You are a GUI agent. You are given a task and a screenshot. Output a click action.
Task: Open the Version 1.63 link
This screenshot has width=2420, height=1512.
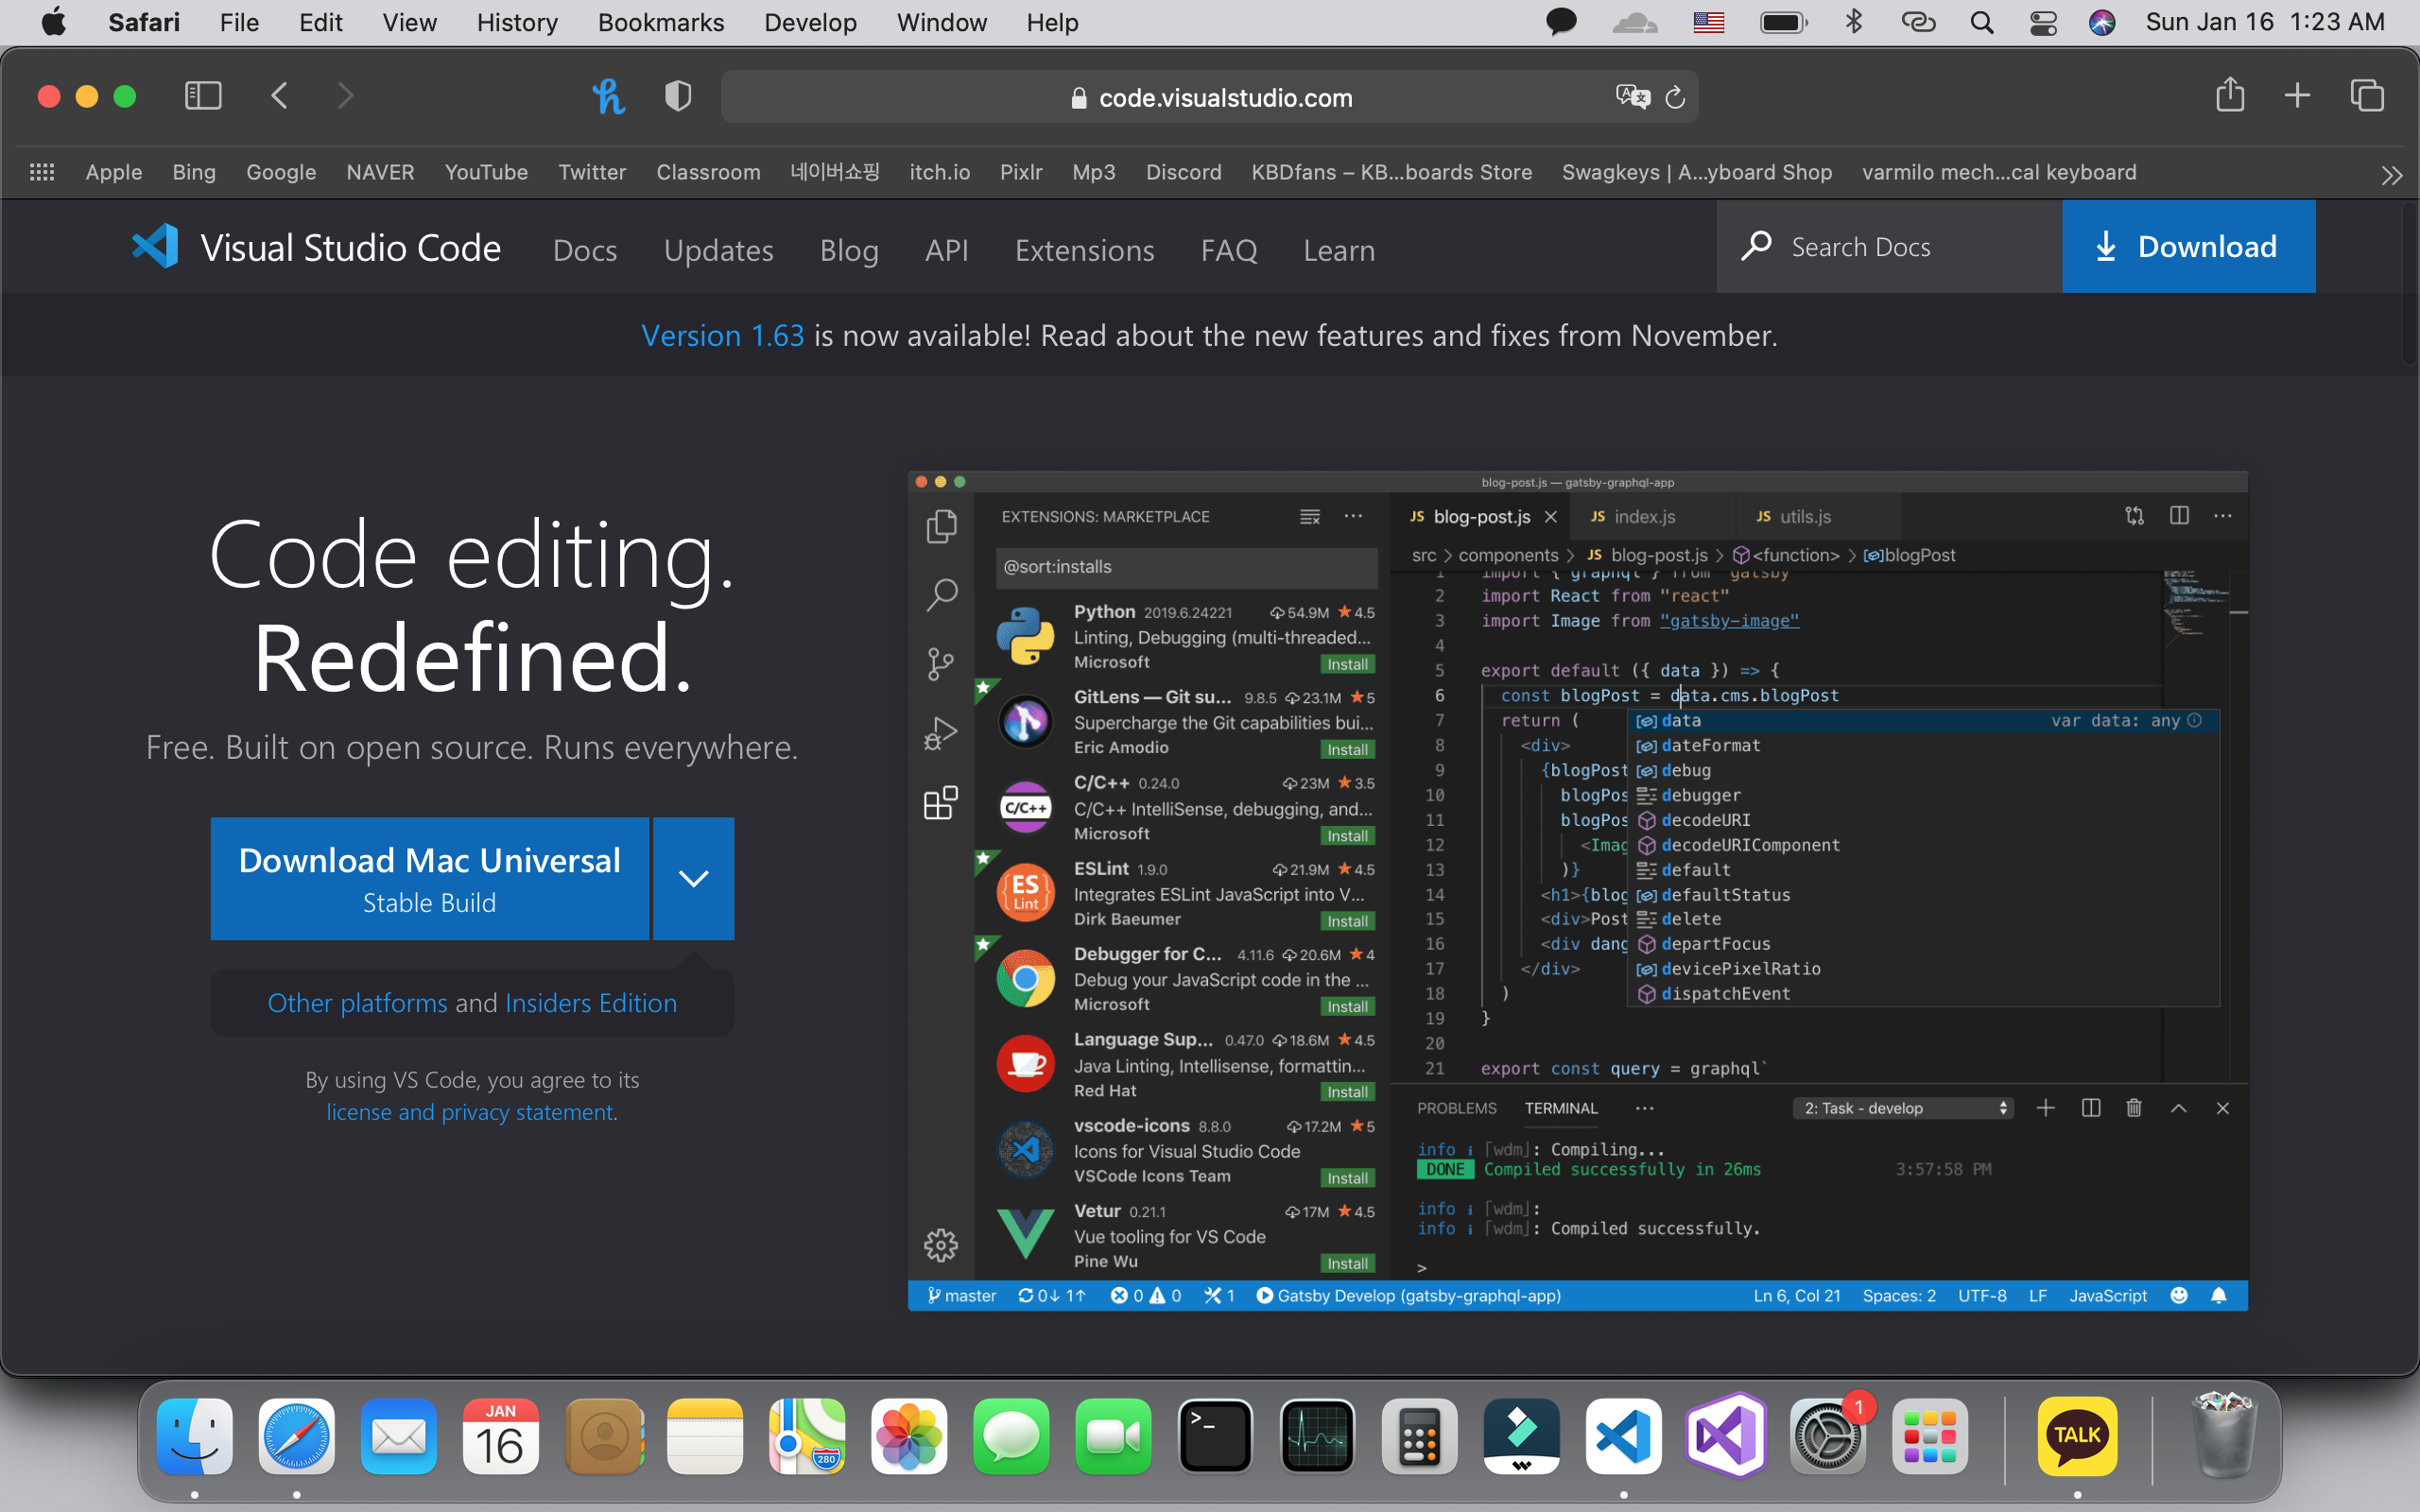pos(722,335)
